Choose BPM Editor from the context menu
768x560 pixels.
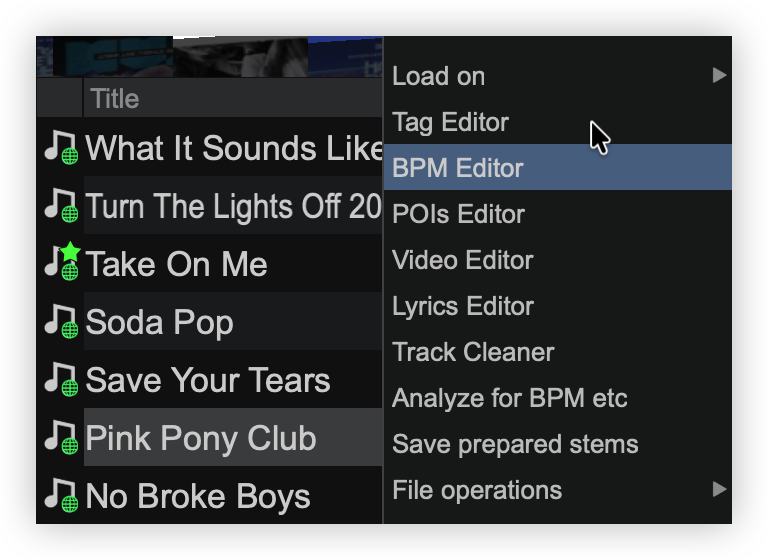457,168
